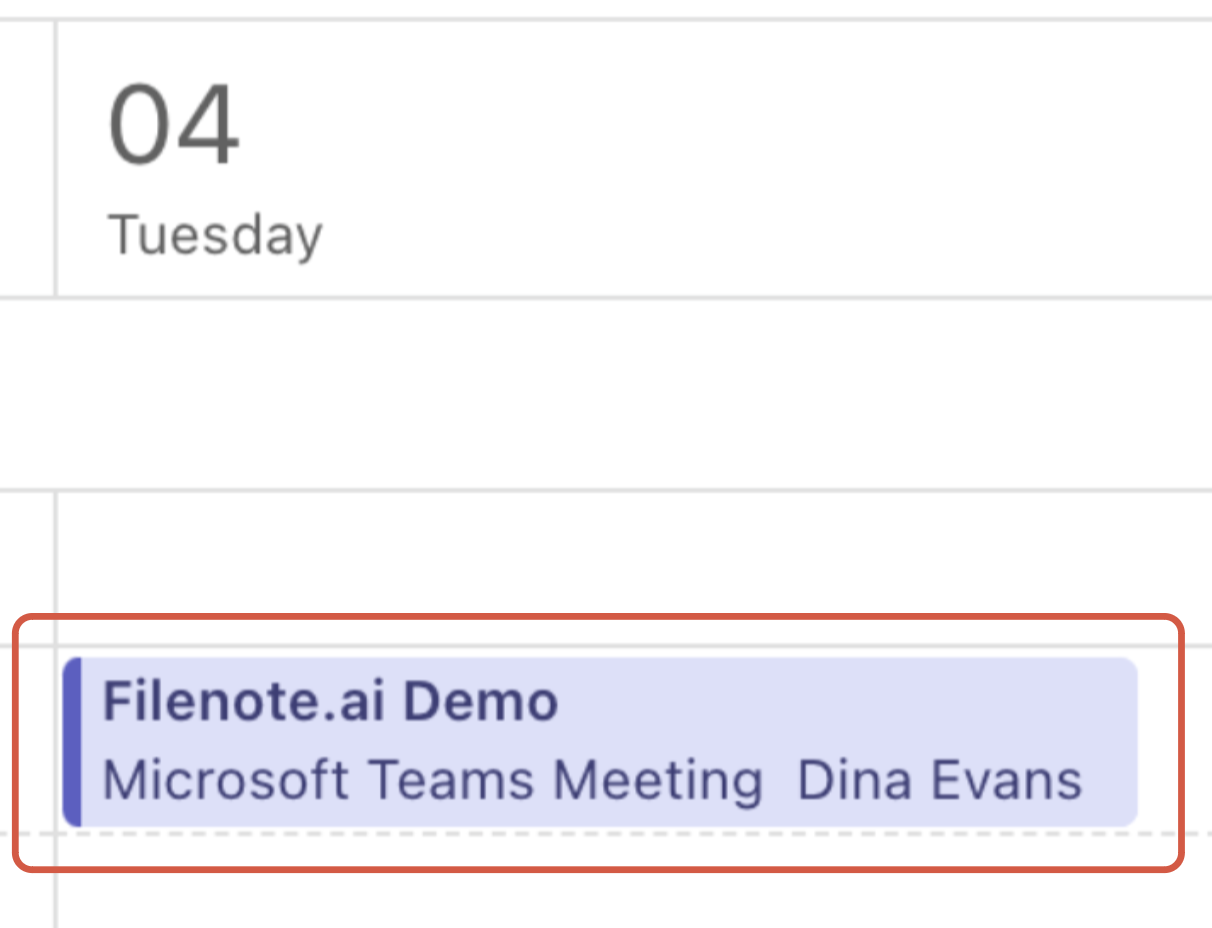Viewport: 1212px width, 928px height.
Task: Click the date number 04
Action: [174, 127]
